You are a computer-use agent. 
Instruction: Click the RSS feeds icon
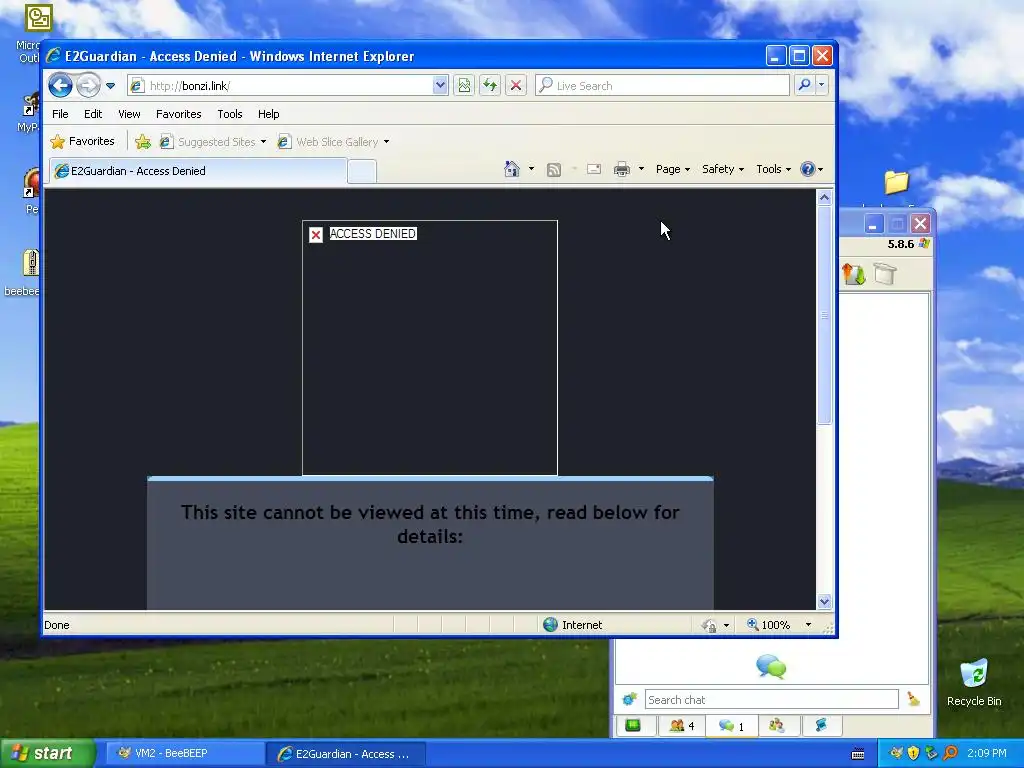[554, 170]
